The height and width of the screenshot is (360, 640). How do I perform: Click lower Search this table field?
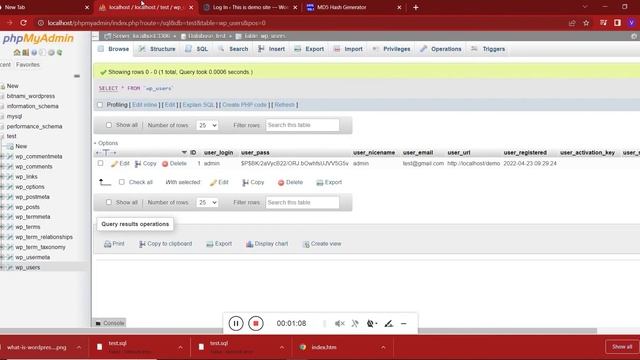click(x=302, y=202)
